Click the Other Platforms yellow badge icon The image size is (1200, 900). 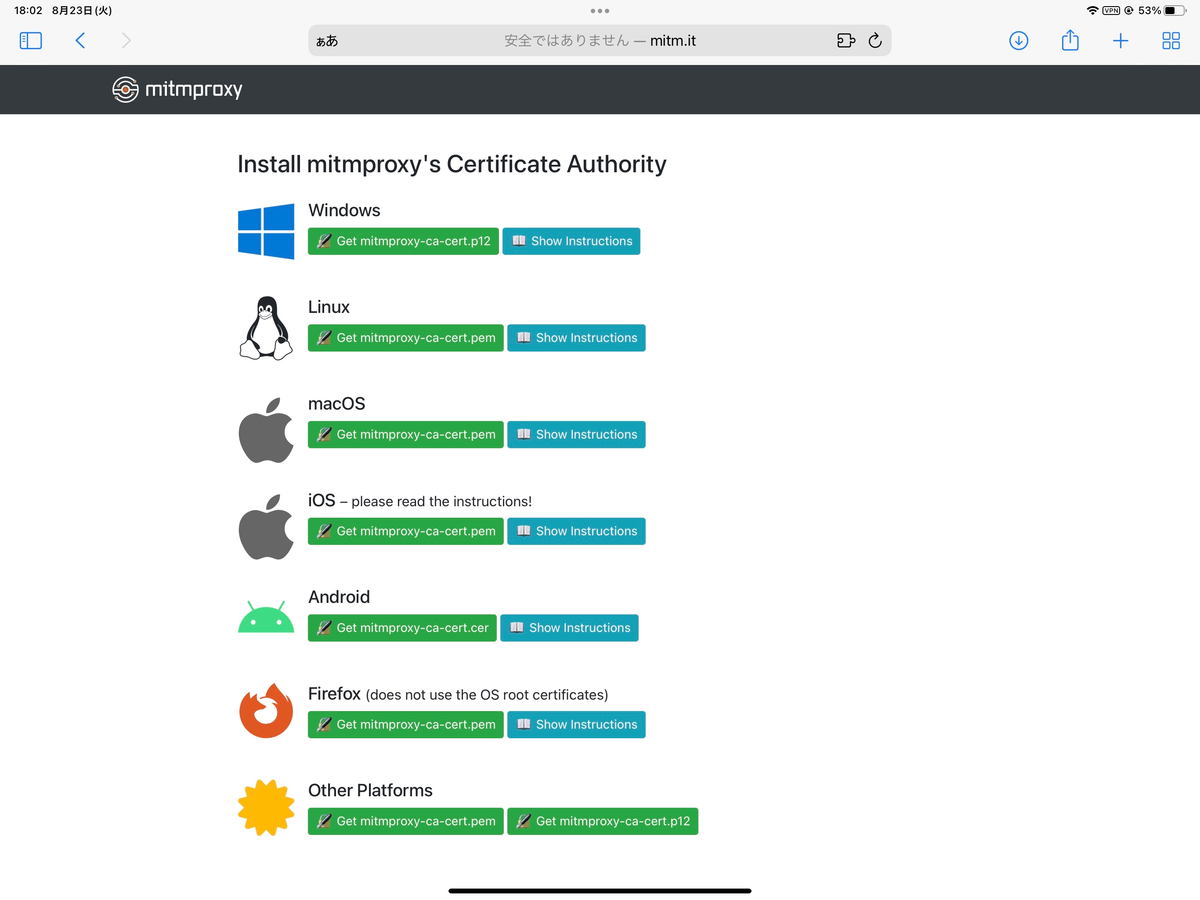tap(266, 807)
